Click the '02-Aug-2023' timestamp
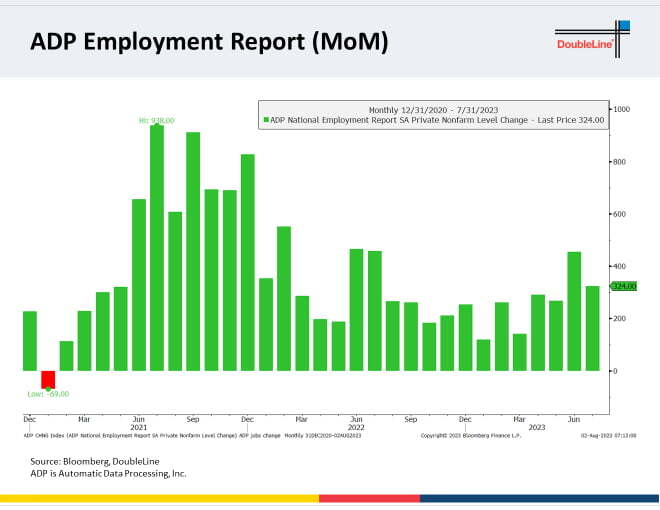 [x=608, y=436]
